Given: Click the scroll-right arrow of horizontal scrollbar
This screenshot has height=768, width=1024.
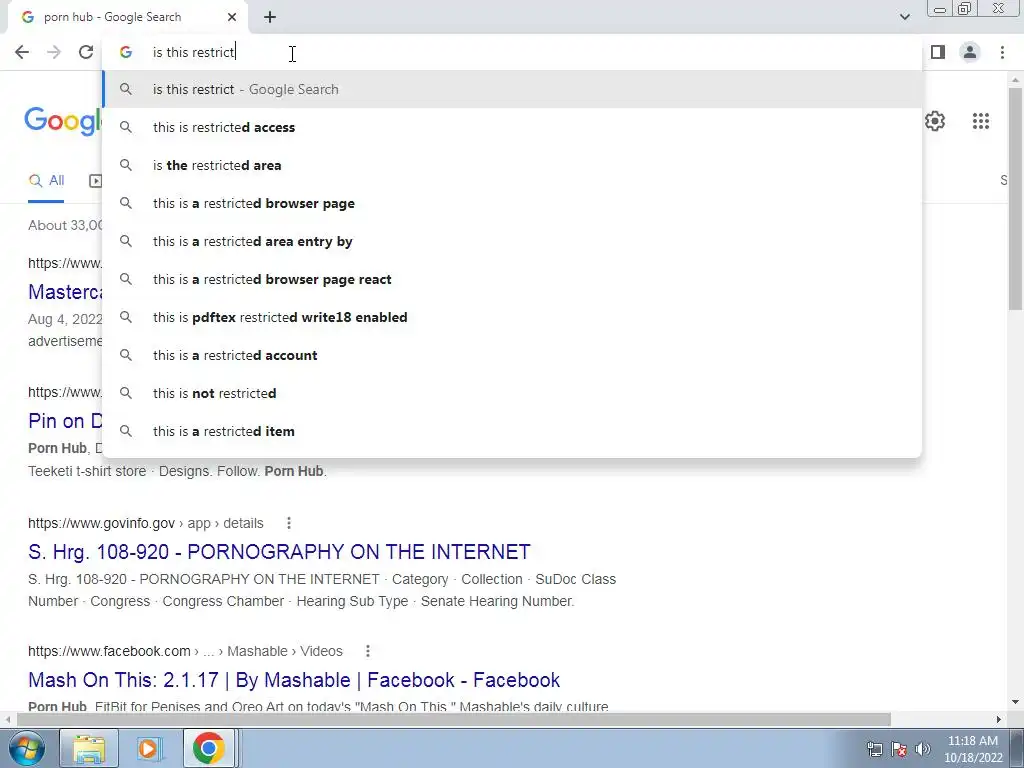Looking at the screenshot, I should click(x=999, y=719).
